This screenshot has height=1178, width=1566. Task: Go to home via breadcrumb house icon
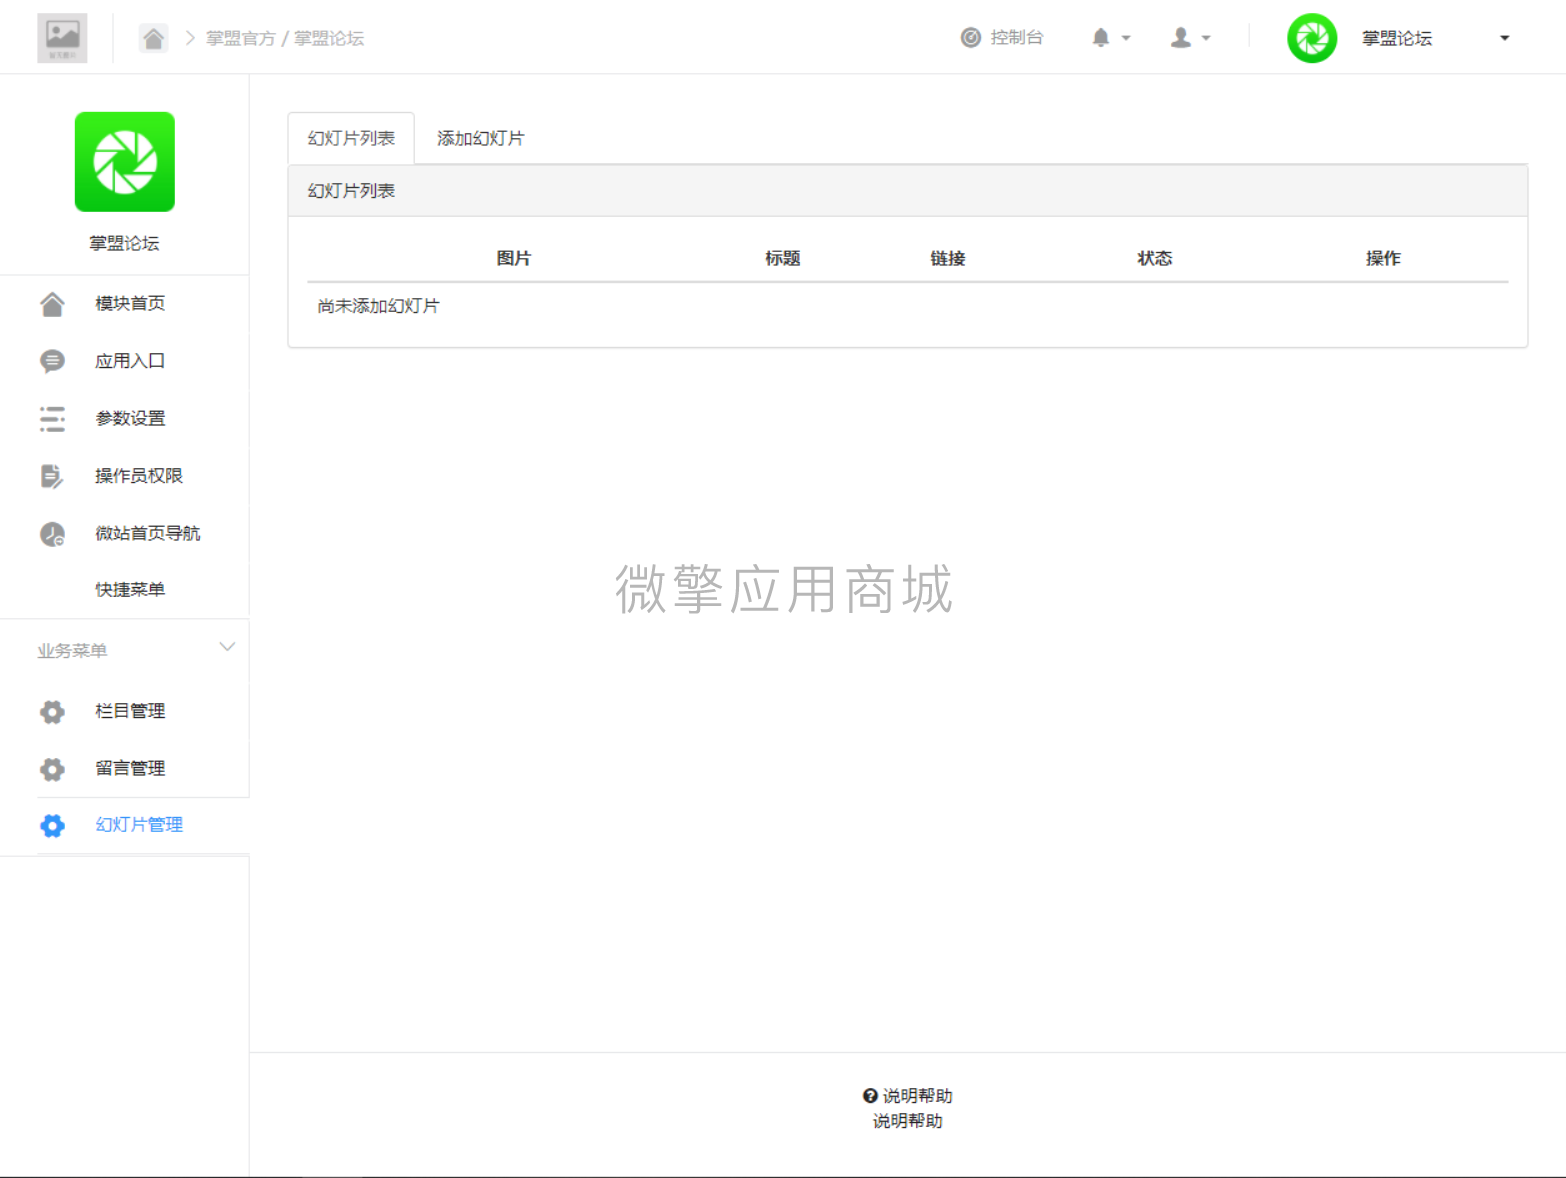point(153,38)
